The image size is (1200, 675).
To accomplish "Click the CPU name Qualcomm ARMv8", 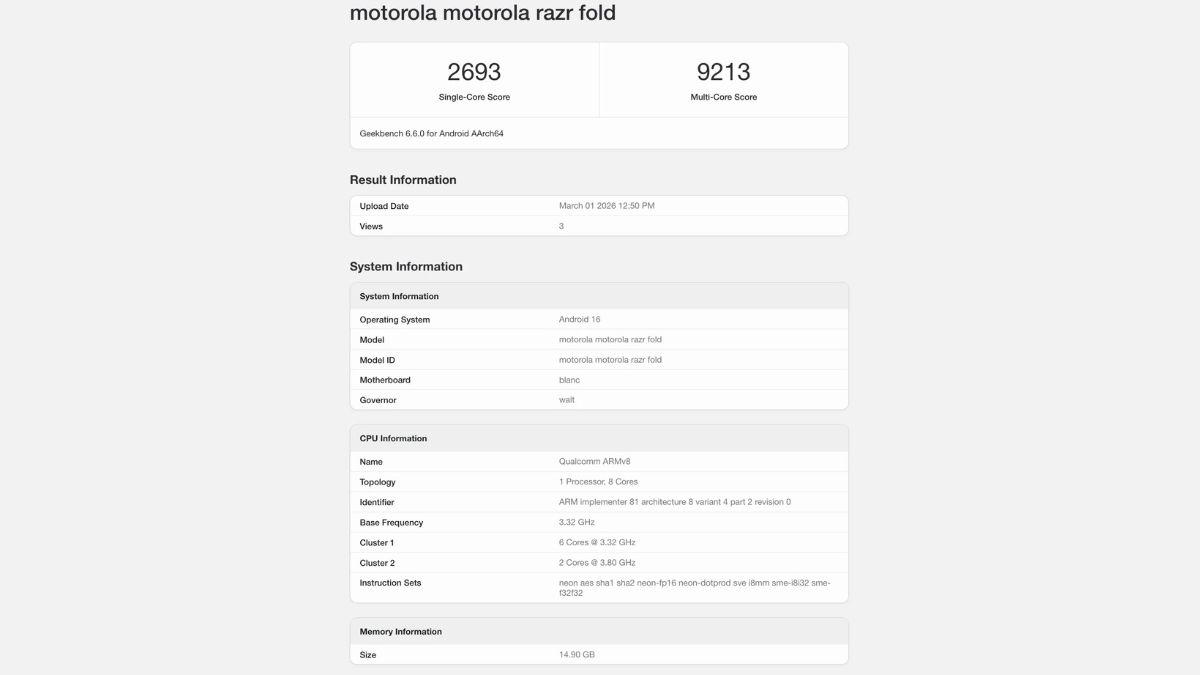I will coord(595,462).
